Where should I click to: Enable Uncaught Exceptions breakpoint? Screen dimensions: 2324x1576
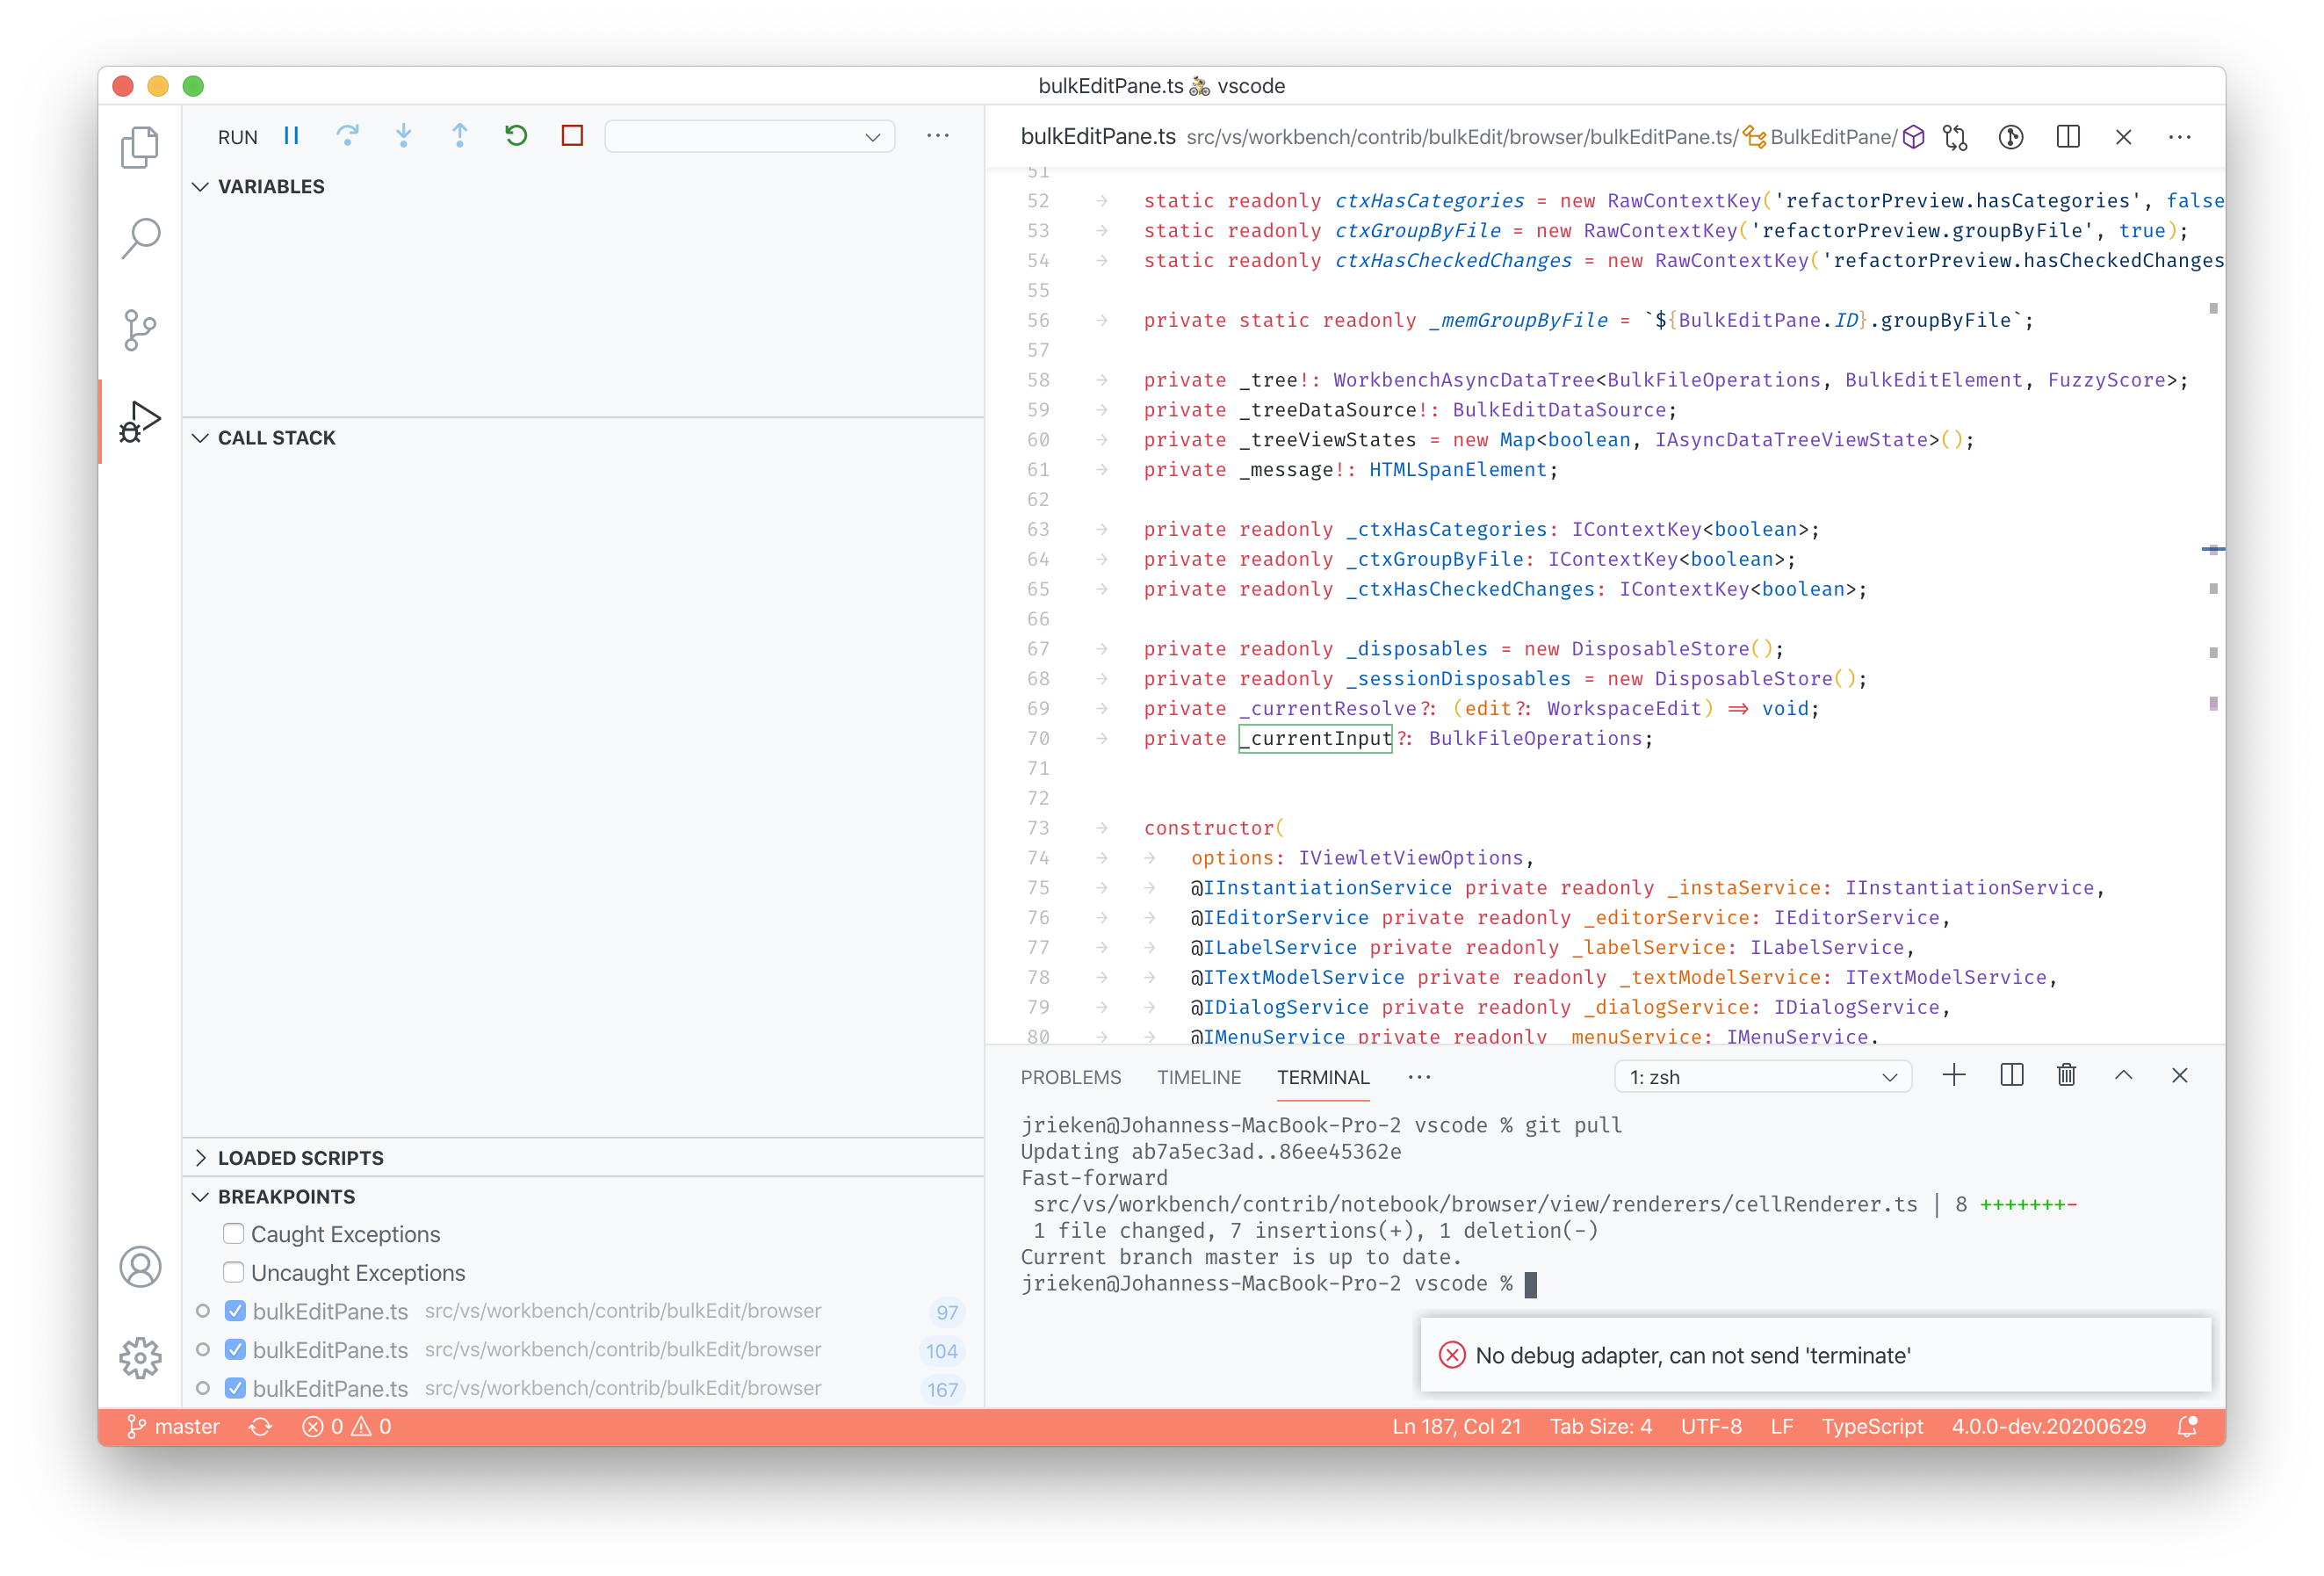pyautogui.click(x=233, y=1272)
